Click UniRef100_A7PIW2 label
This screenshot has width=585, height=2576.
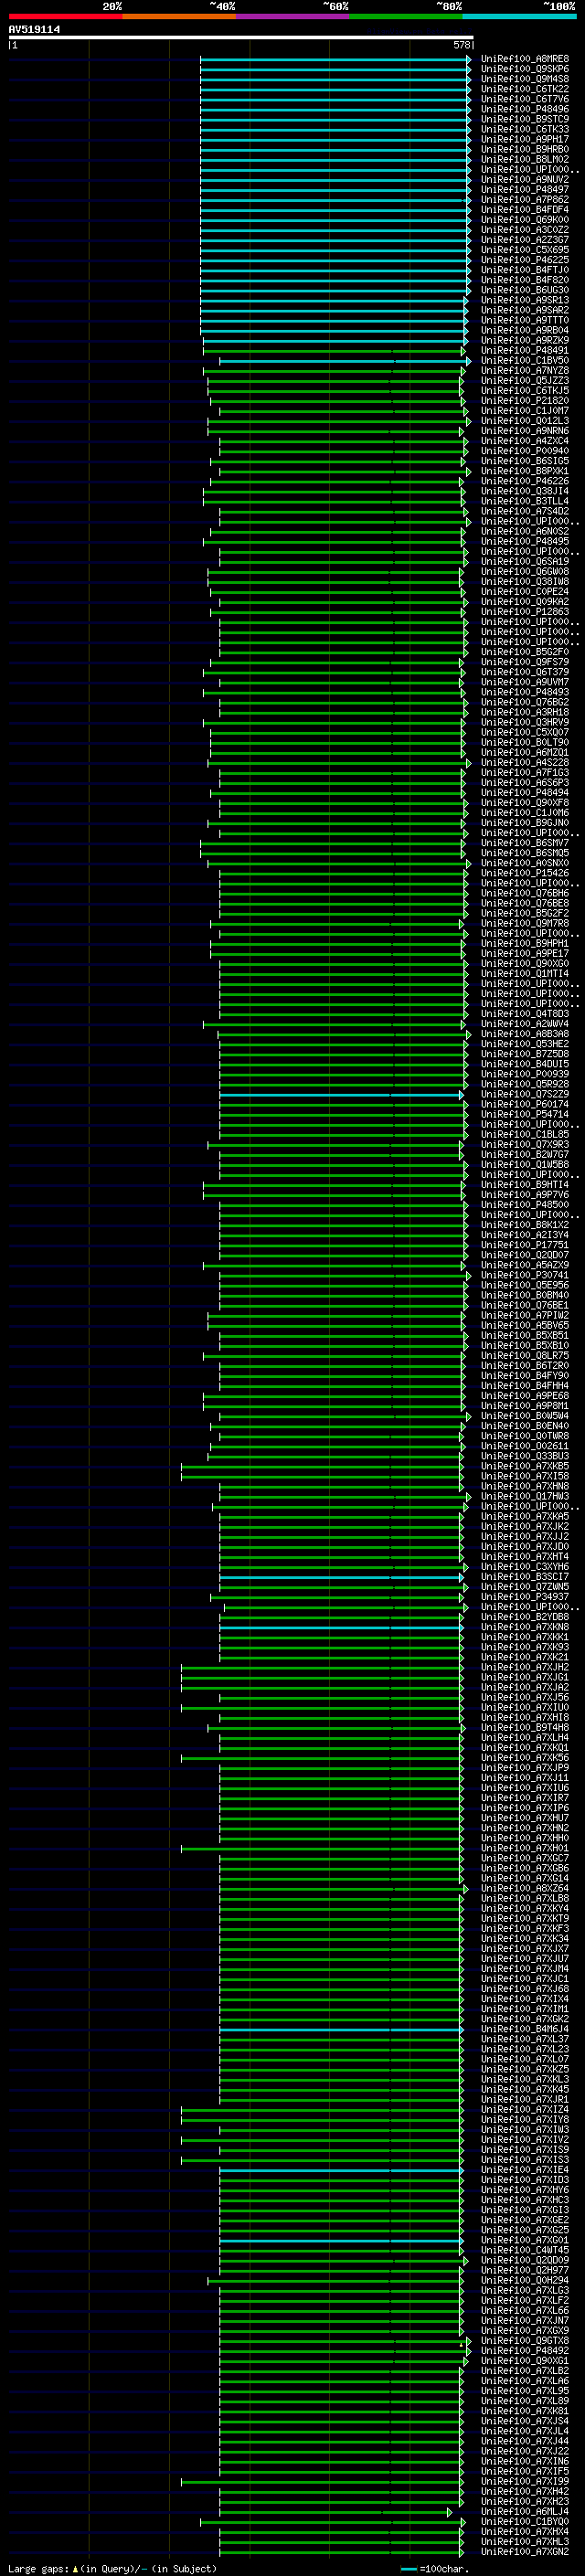click(x=524, y=1316)
